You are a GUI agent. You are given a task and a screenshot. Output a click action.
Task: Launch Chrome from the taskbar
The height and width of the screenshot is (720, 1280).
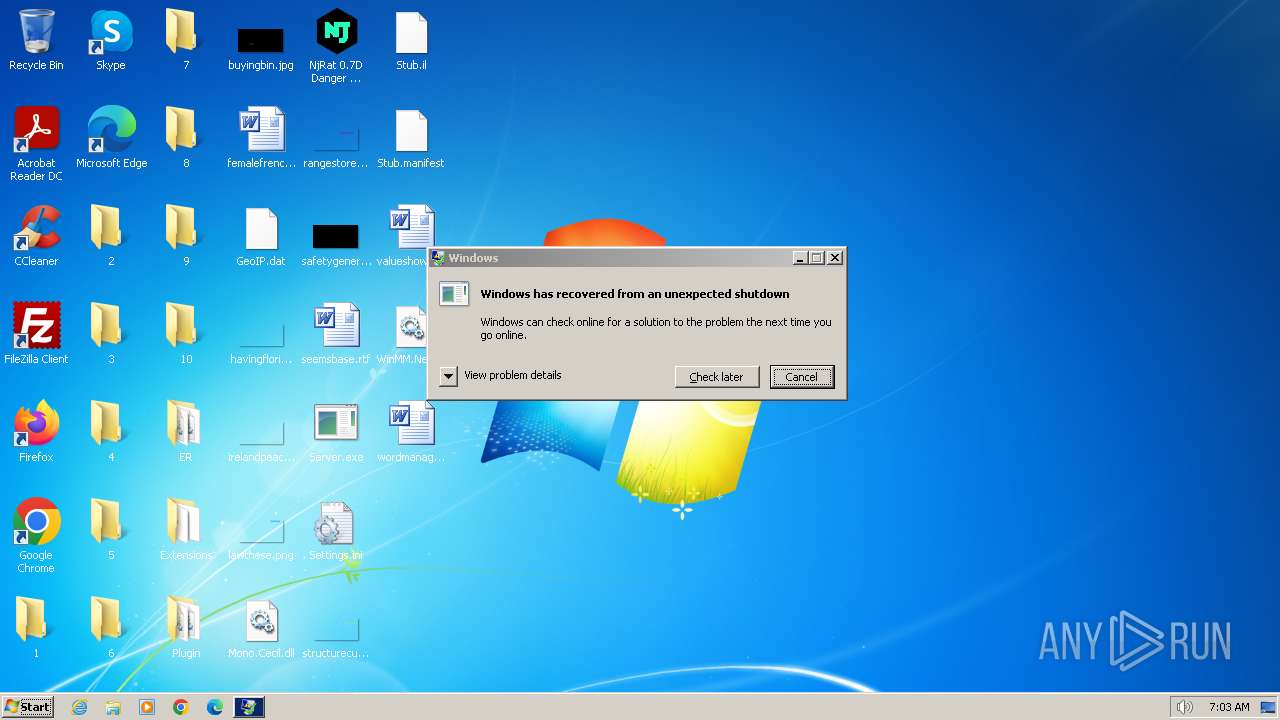181,707
